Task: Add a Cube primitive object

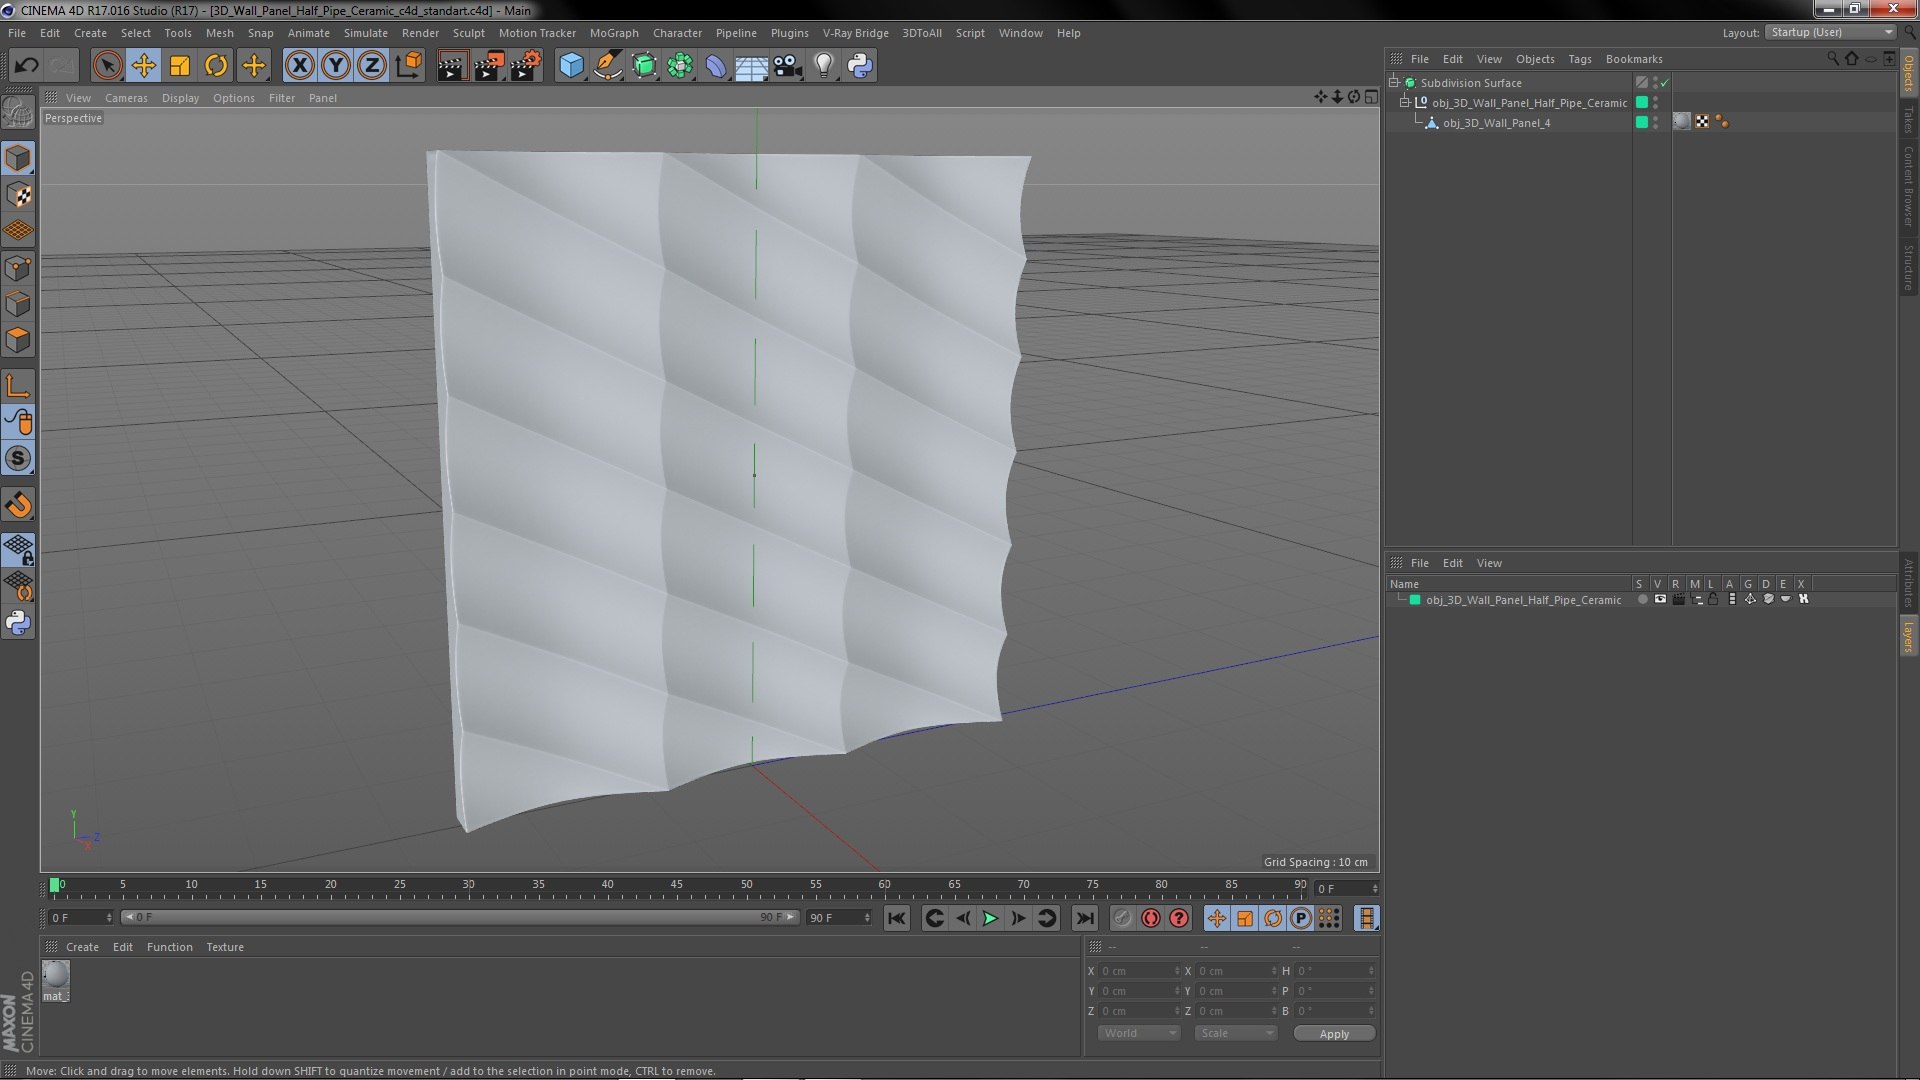Action: coord(571,66)
